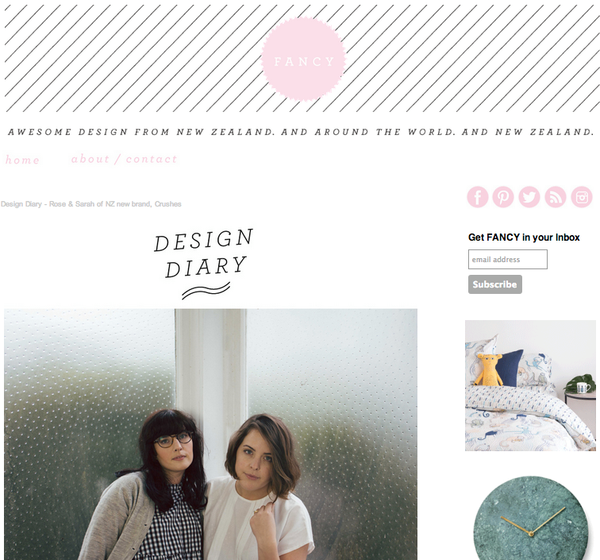This screenshot has height=560, width=600.
Task: Open the Instagram camera icon
Action: pos(582,197)
